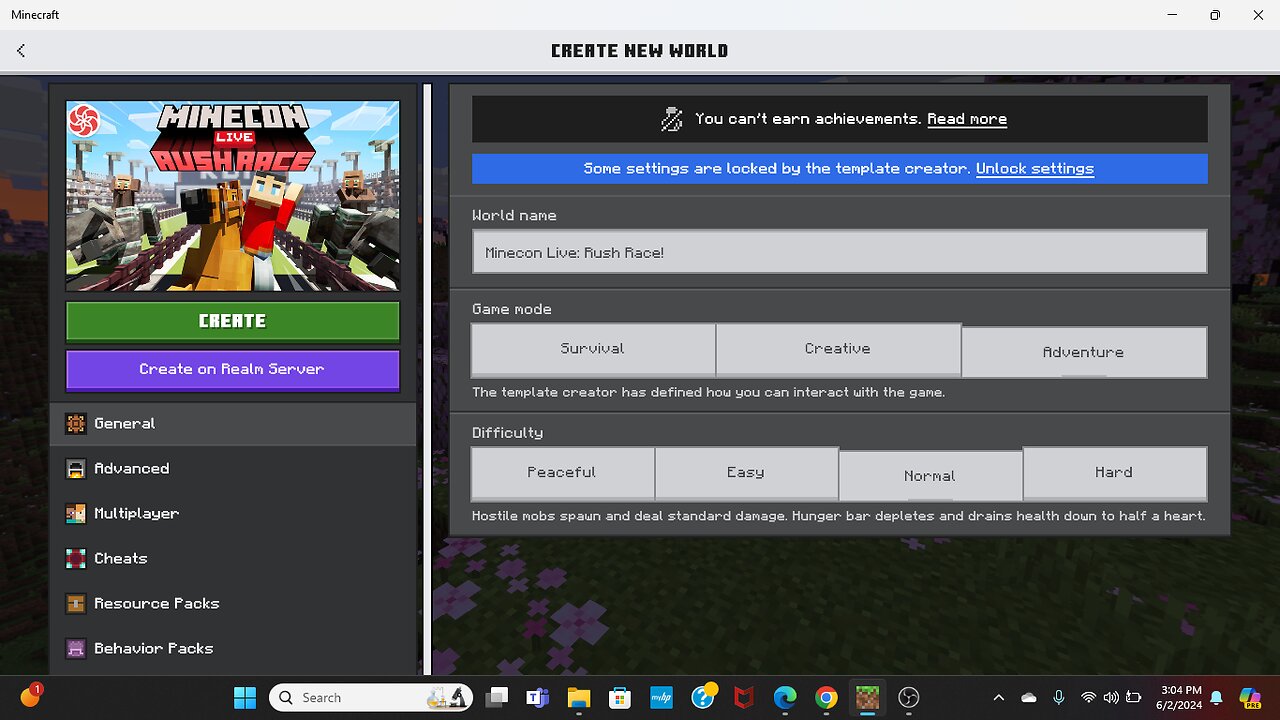Set difficulty to Peaceful
The height and width of the screenshot is (720, 1280).
pos(562,472)
